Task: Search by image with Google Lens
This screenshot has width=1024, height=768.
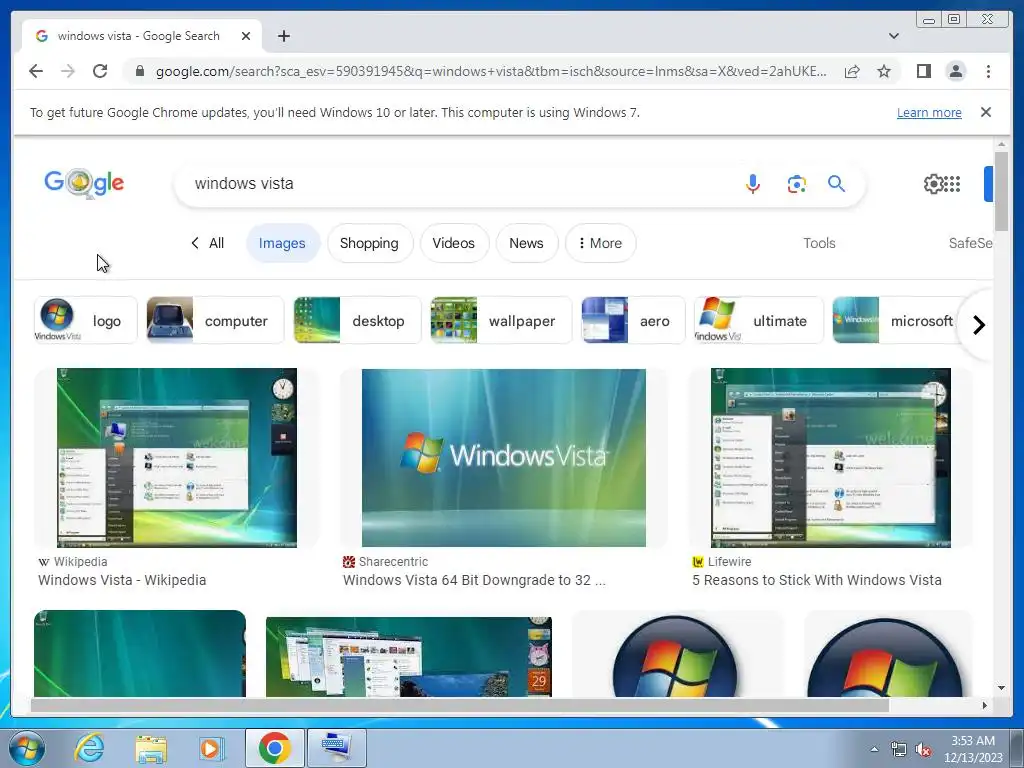Action: [x=796, y=184]
